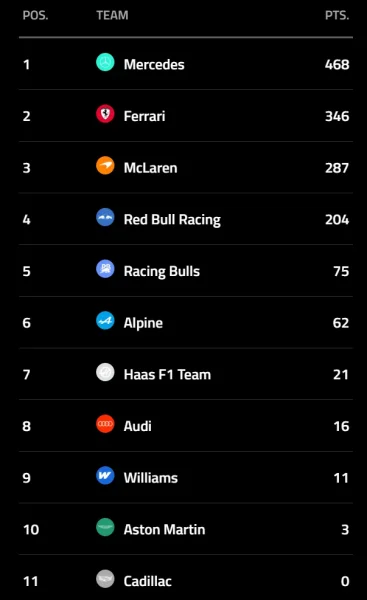Click the Mercedes team logo icon
This screenshot has height=600, width=367.
point(105,62)
